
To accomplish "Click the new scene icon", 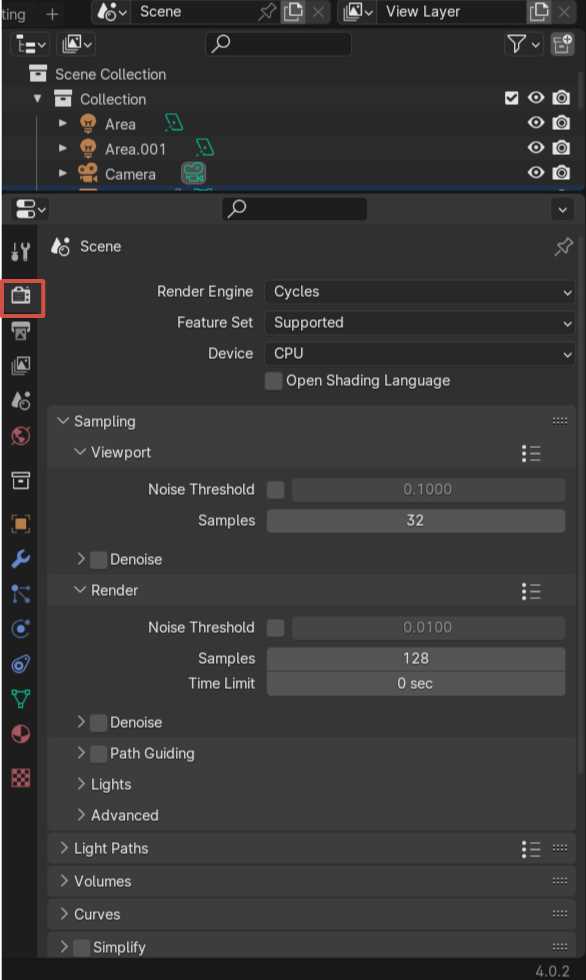I will coord(293,12).
